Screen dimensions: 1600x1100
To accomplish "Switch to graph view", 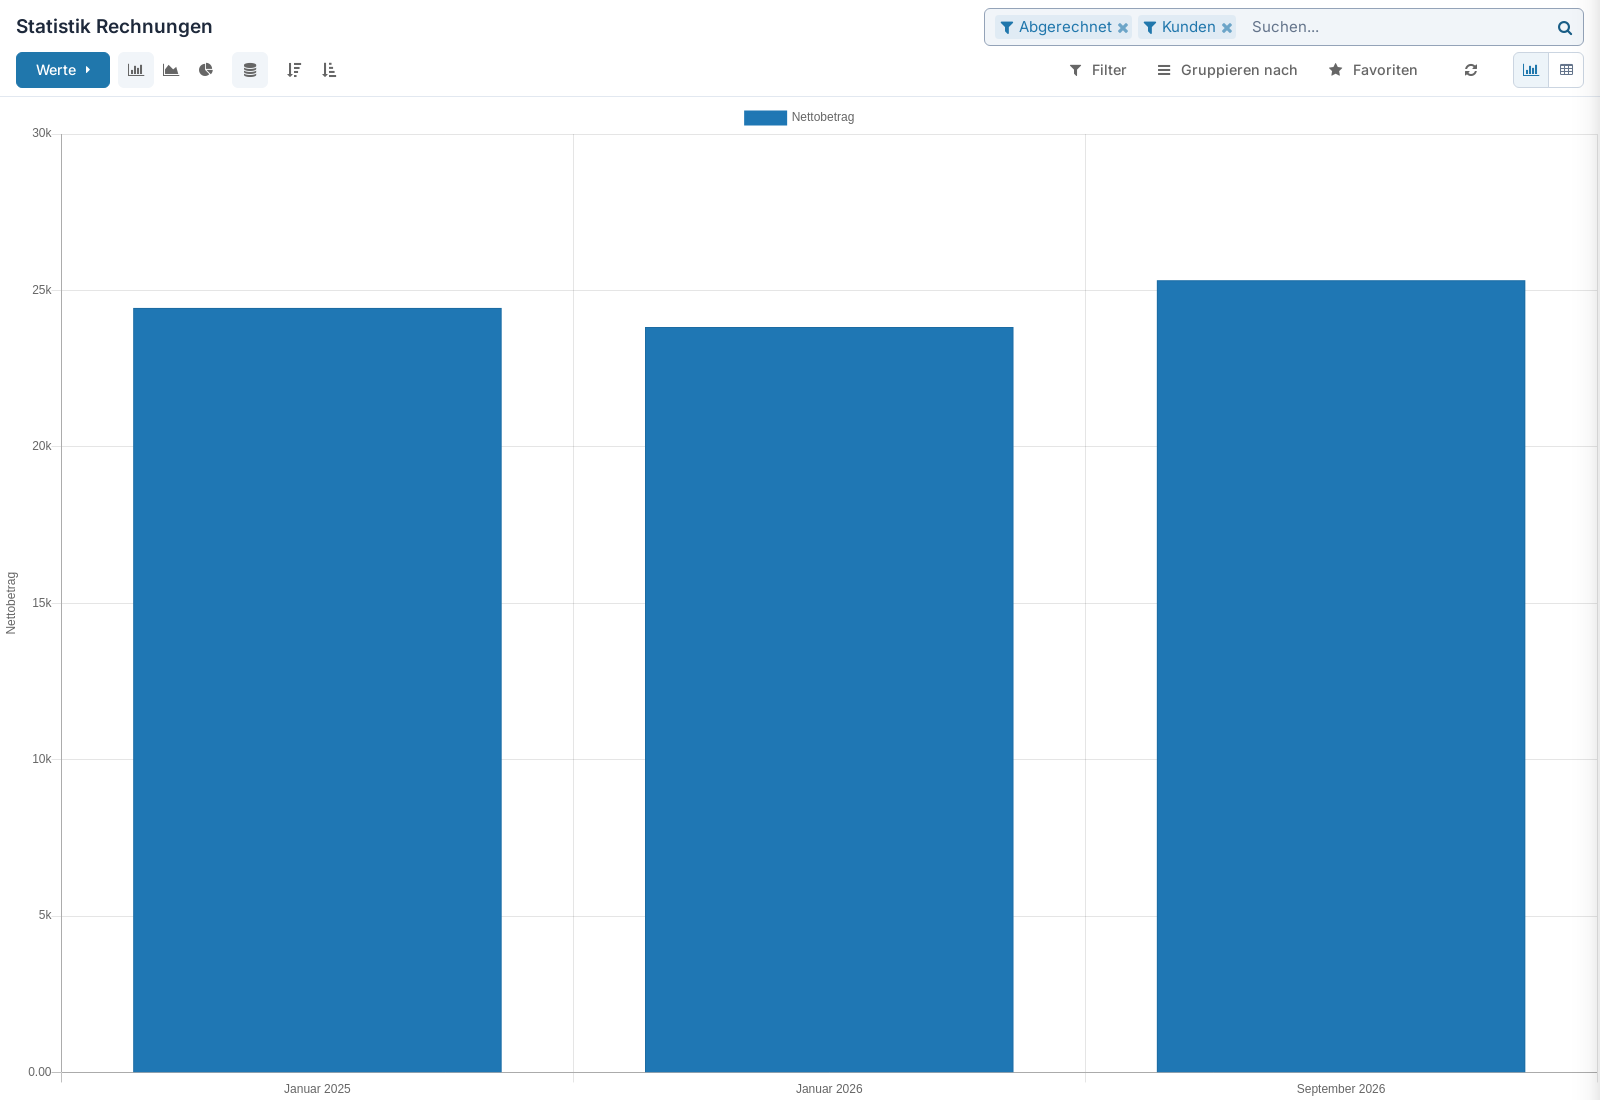I will [1531, 70].
